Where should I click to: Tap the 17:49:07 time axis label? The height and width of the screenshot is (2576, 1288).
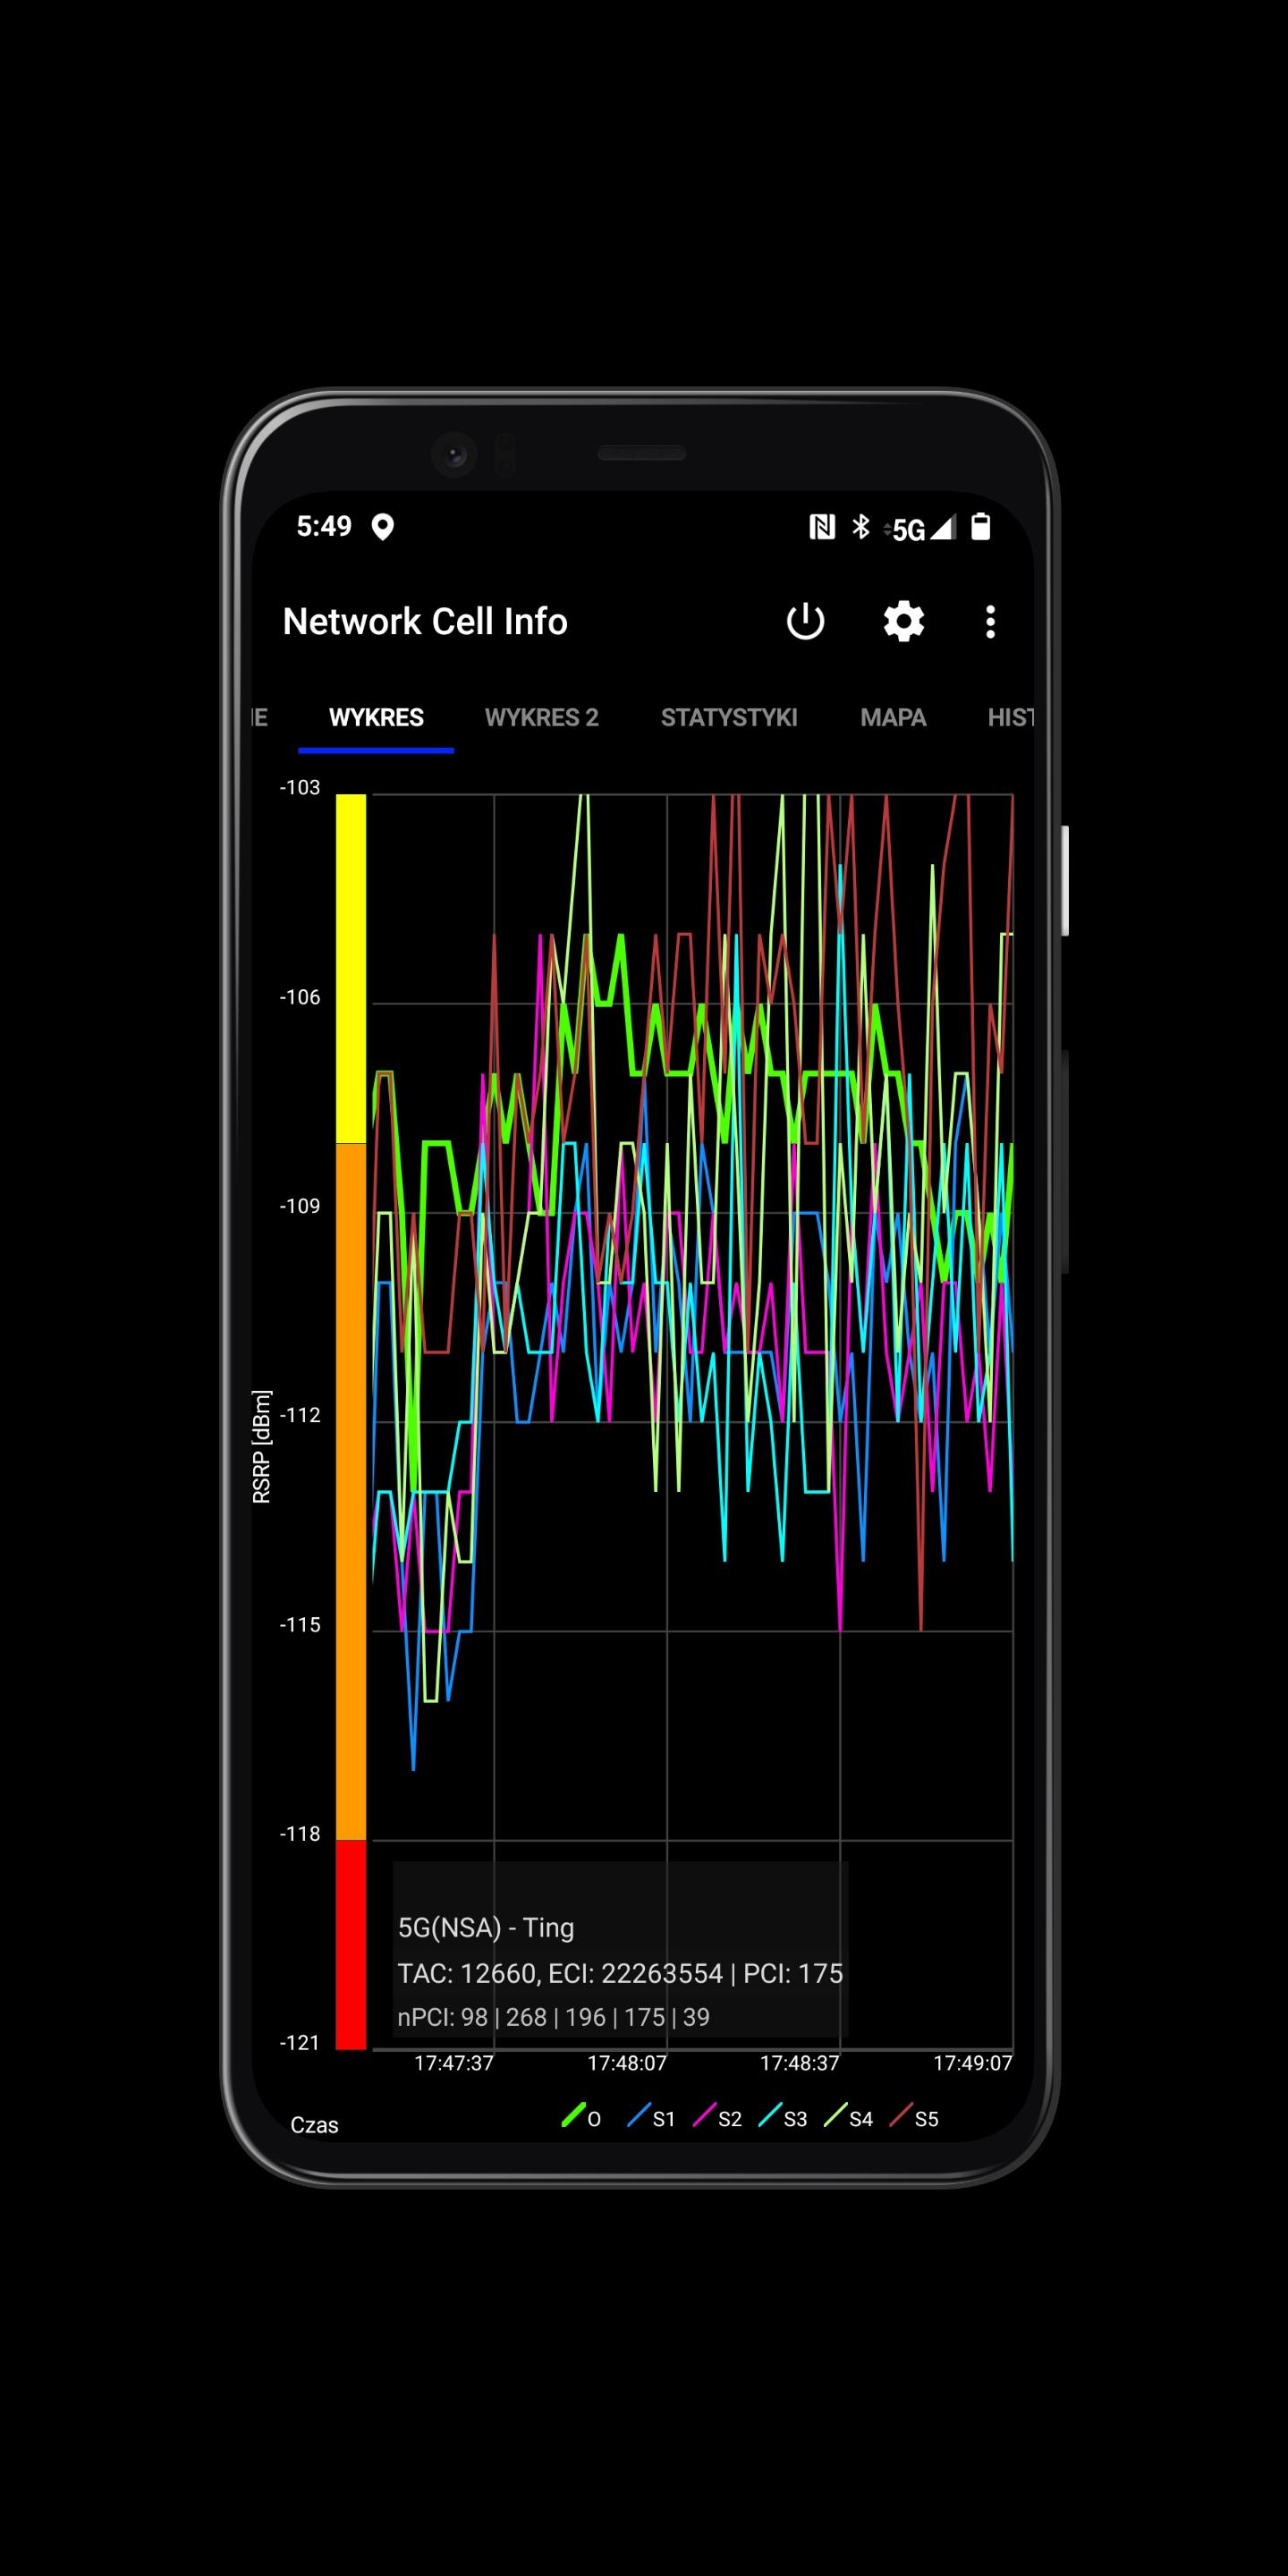973,2062
